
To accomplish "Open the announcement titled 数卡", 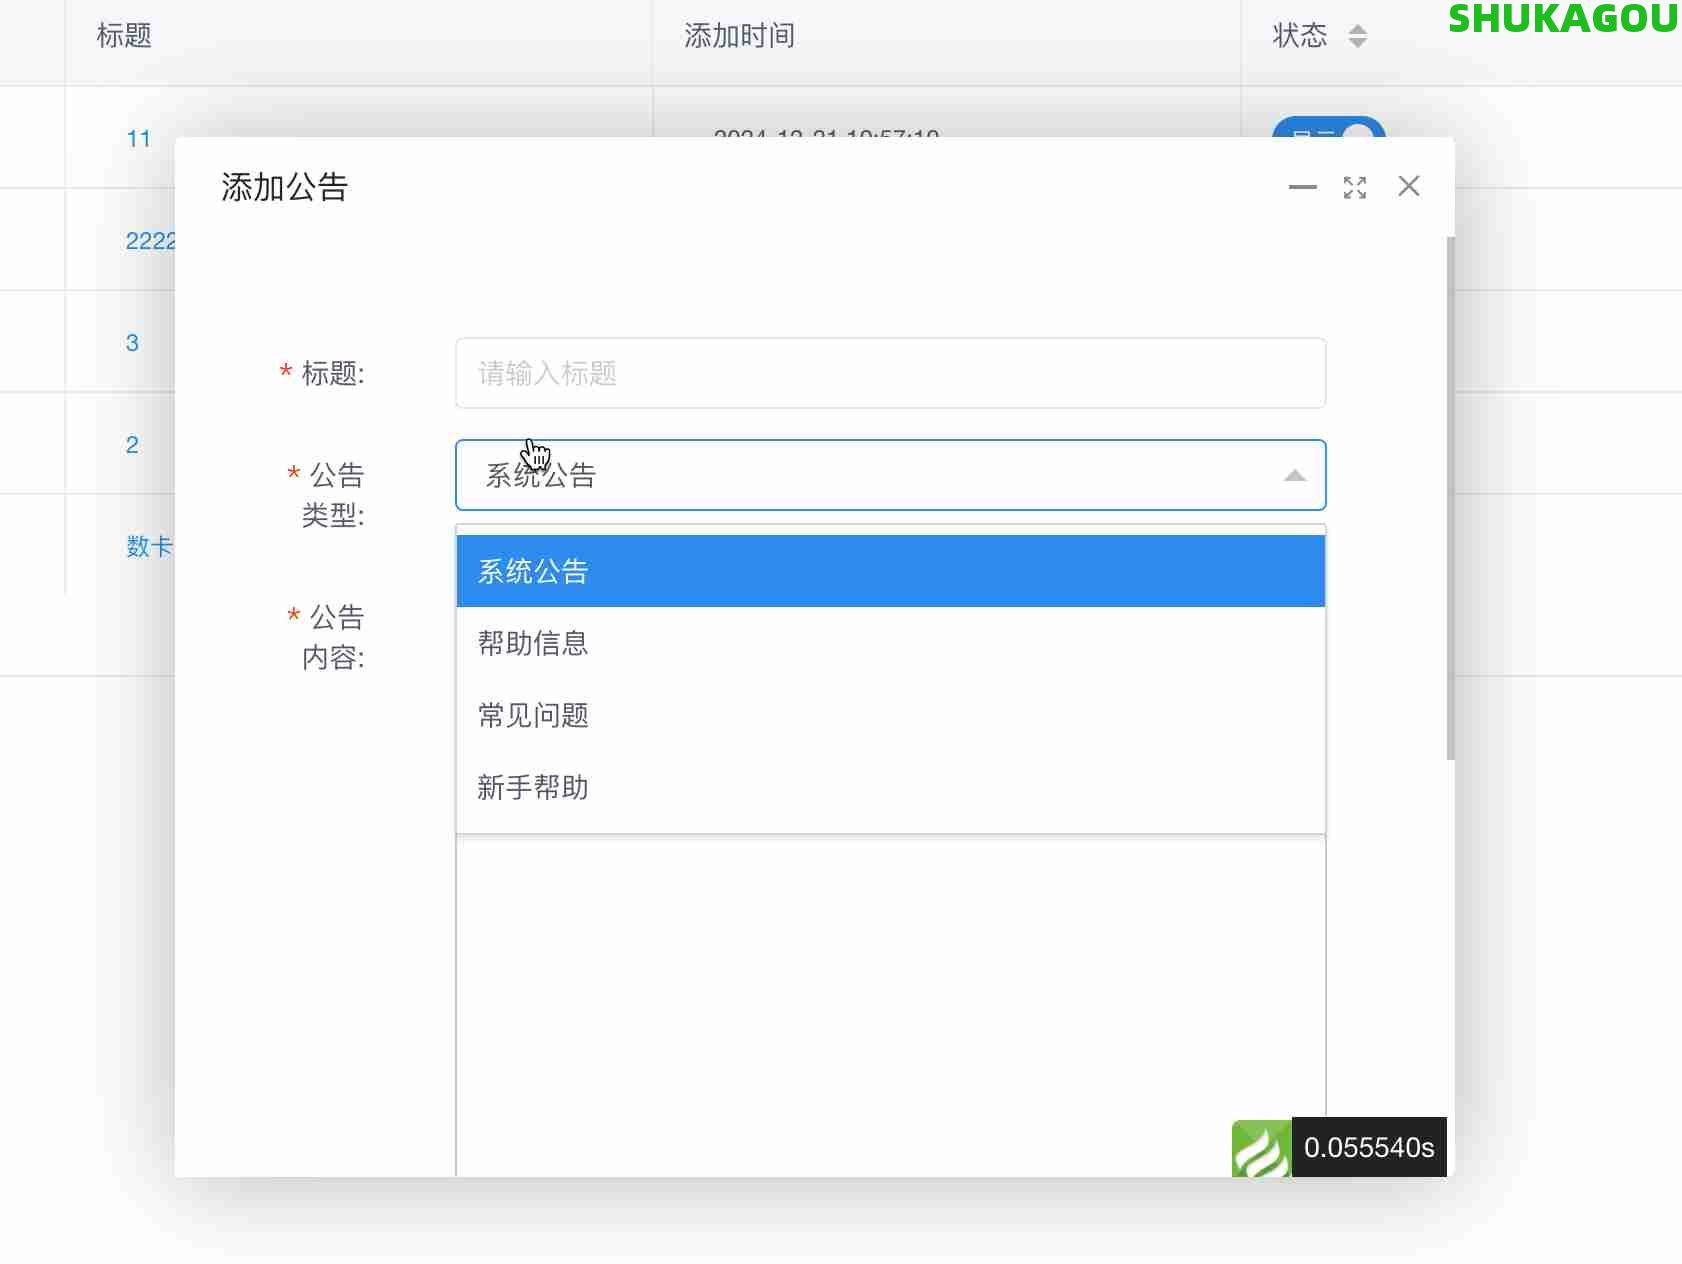I will coord(150,547).
